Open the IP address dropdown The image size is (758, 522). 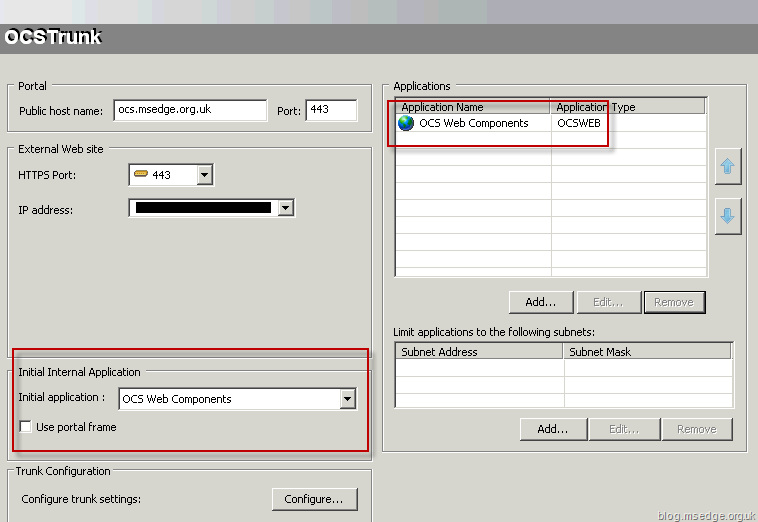click(286, 208)
